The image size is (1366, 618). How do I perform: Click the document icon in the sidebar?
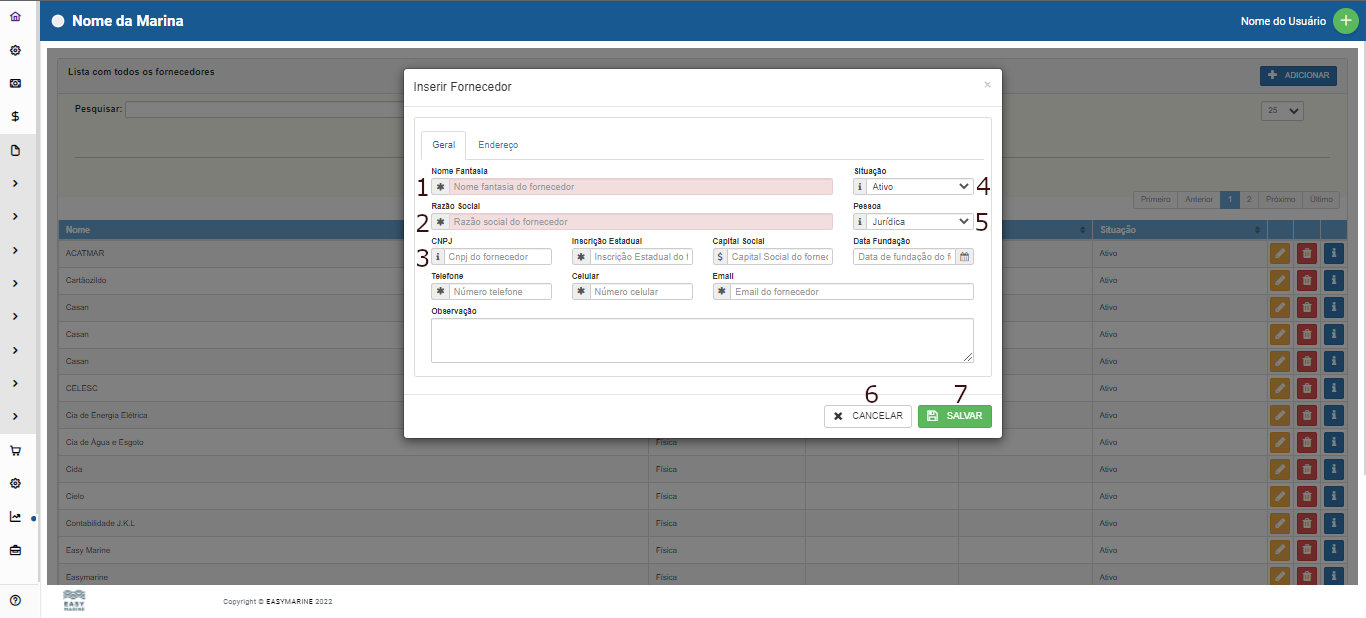point(15,150)
